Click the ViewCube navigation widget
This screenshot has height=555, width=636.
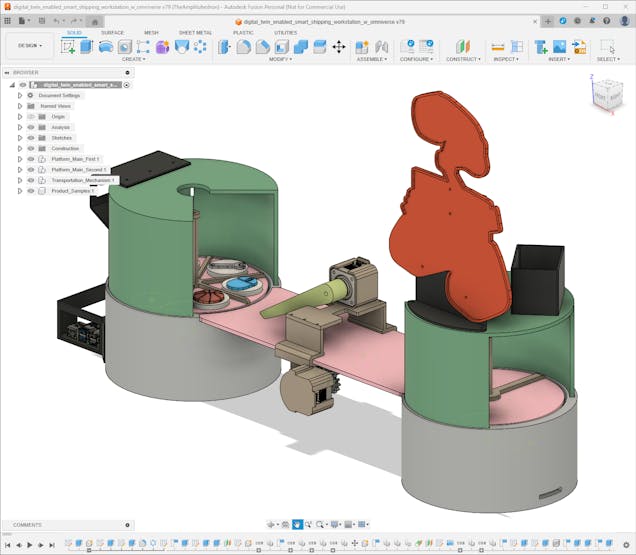click(607, 95)
